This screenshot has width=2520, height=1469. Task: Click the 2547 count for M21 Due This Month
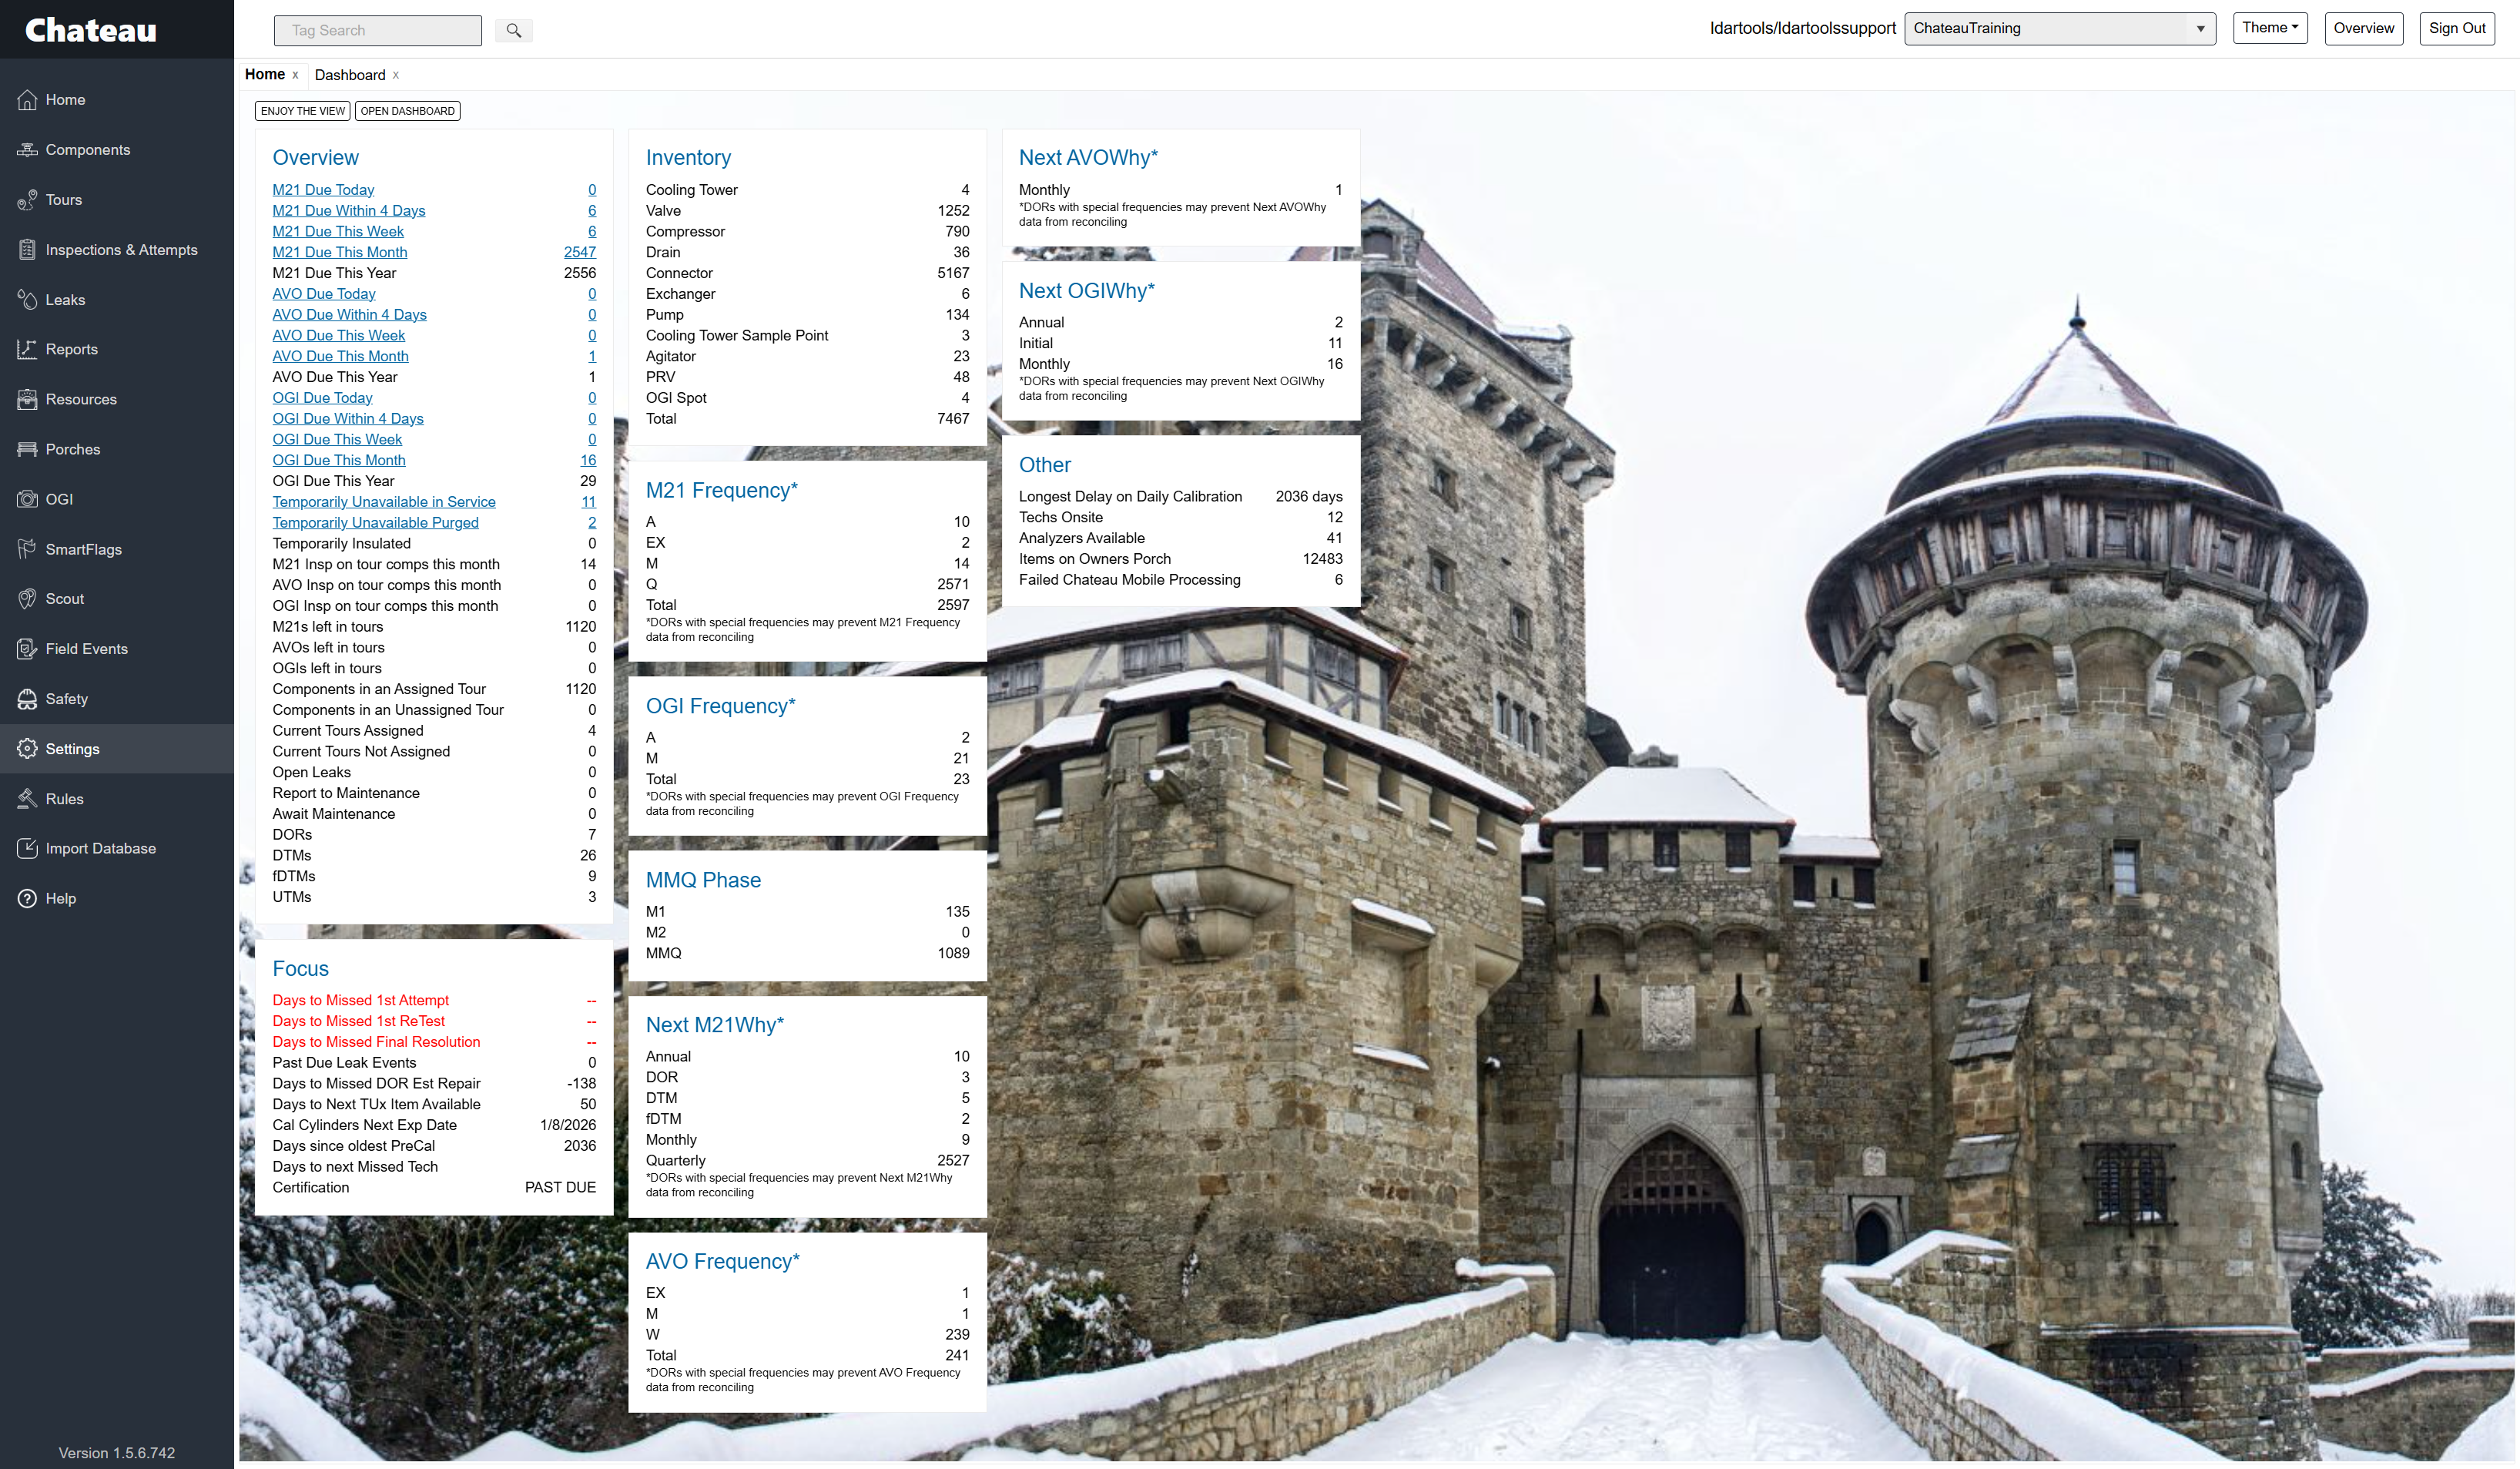click(x=580, y=252)
